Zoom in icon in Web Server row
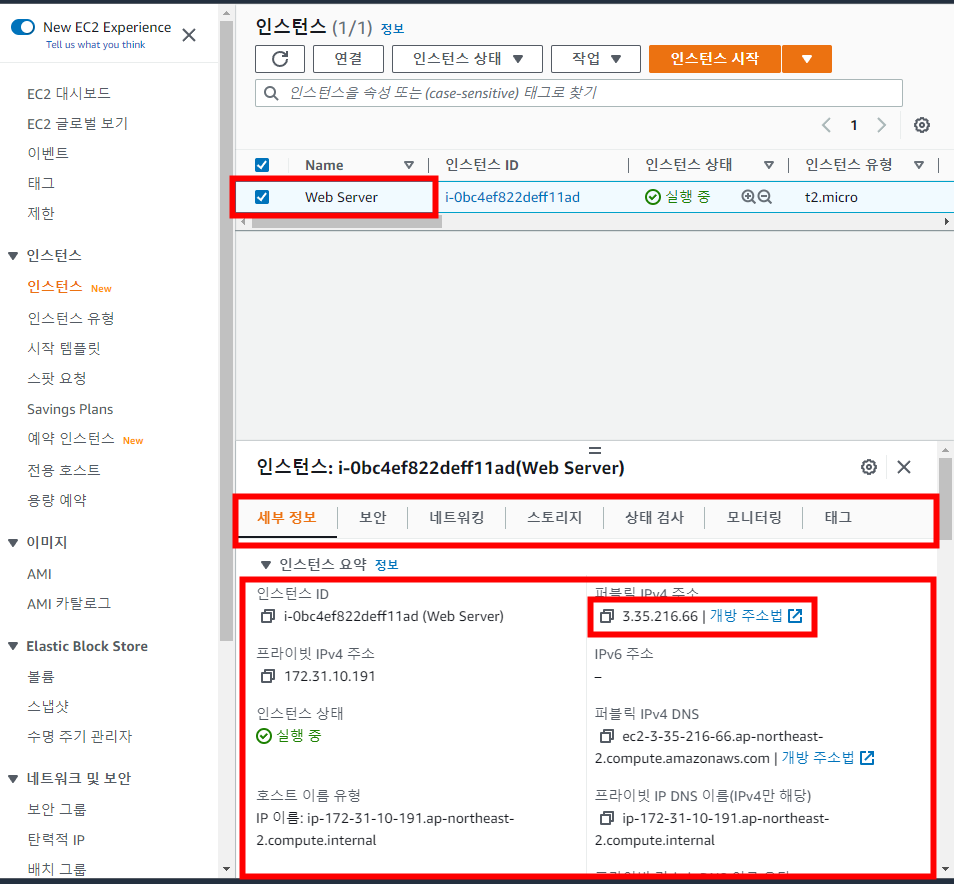 748,197
